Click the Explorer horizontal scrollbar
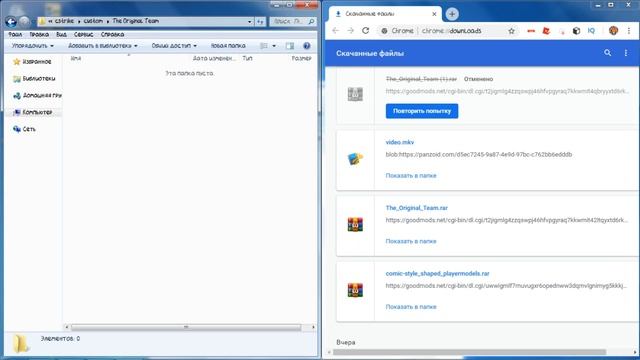This screenshot has height=360, width=640. tap(186, 327)
